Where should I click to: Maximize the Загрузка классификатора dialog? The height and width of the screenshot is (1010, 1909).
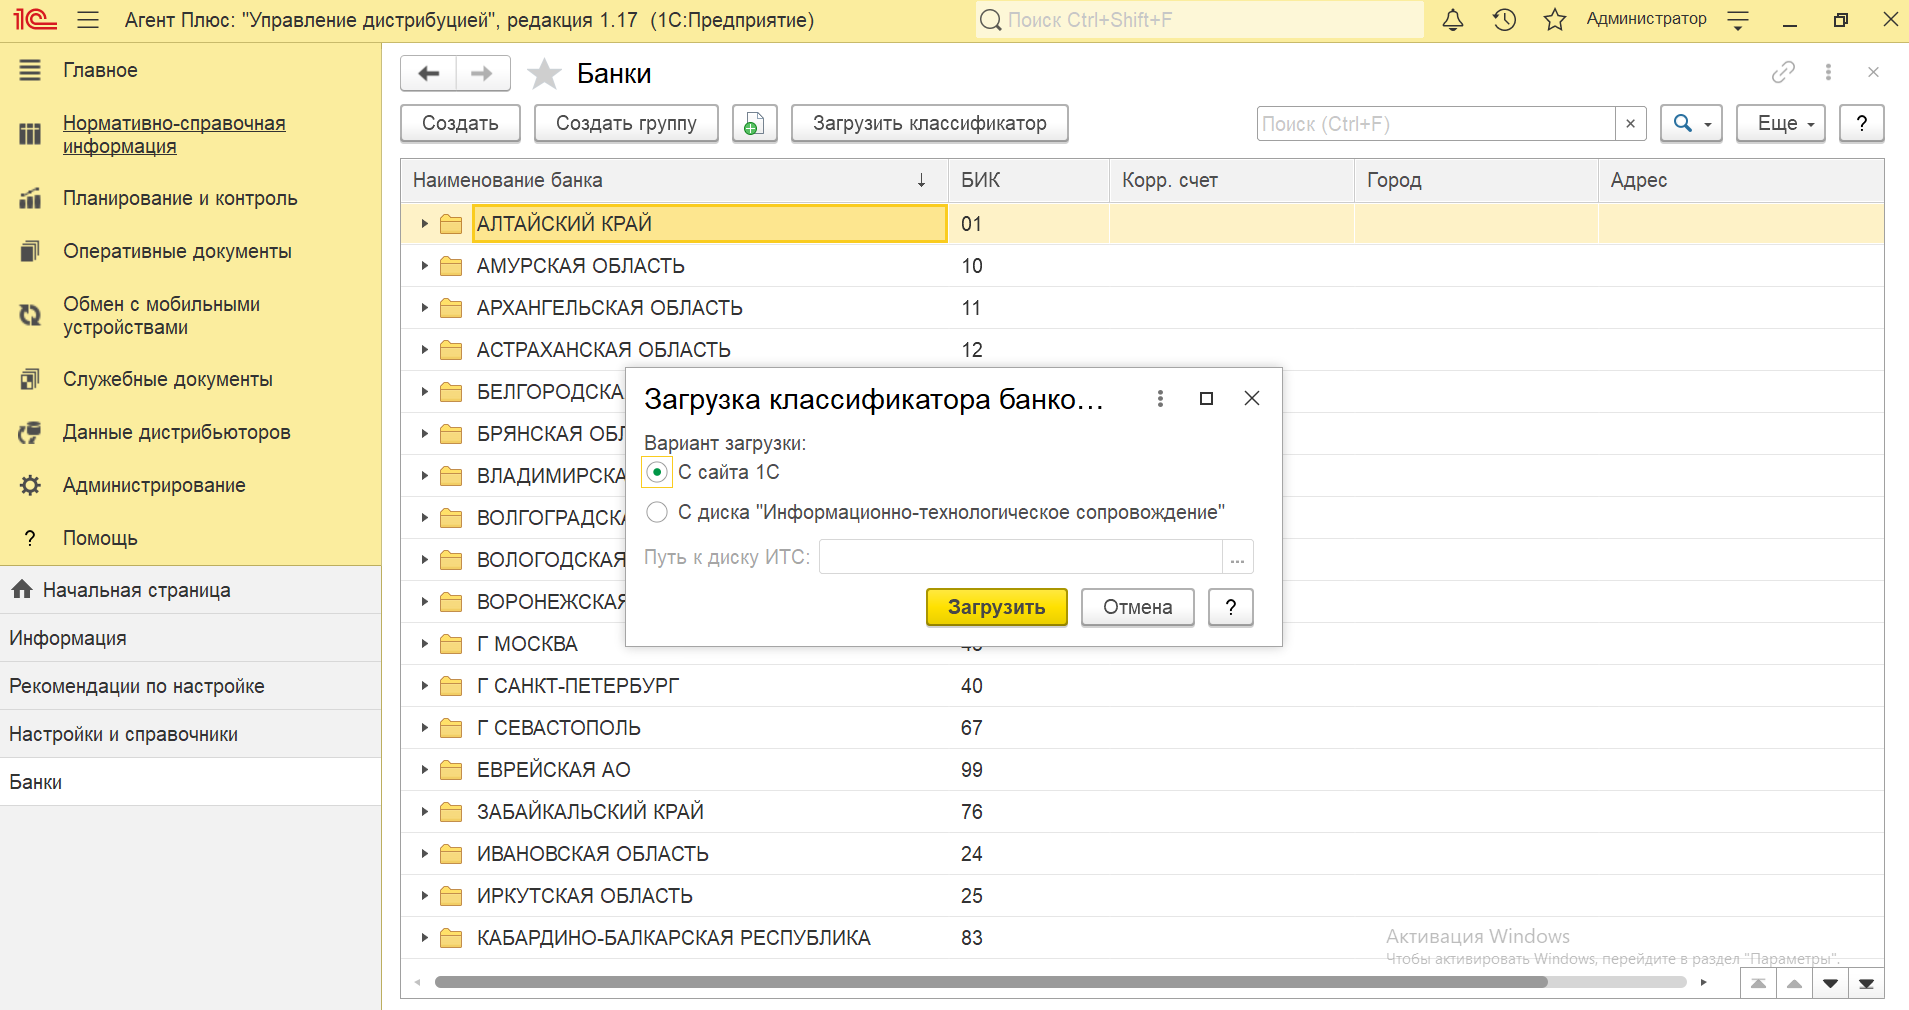point(1206,398)
